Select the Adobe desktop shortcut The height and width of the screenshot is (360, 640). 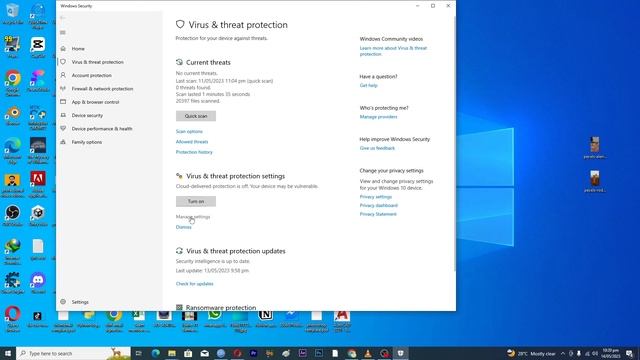(x=38, y=184)
